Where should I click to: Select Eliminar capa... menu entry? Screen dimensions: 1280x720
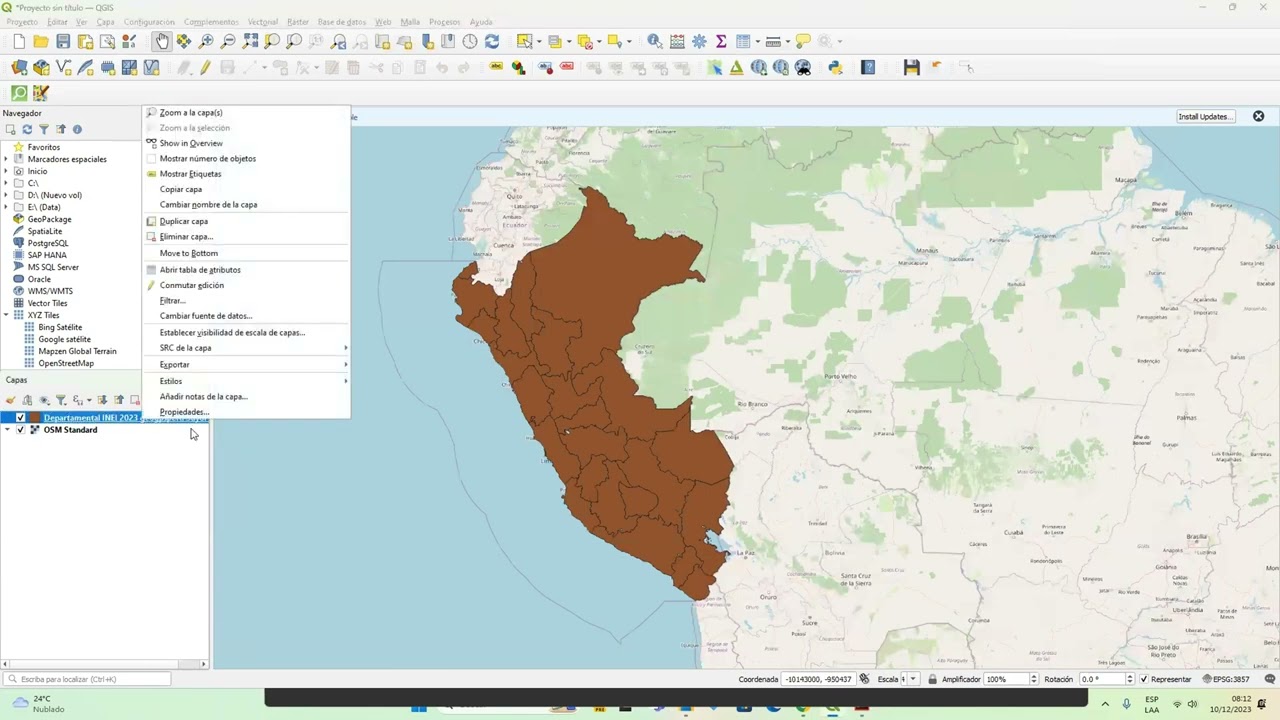click(247, 237)
